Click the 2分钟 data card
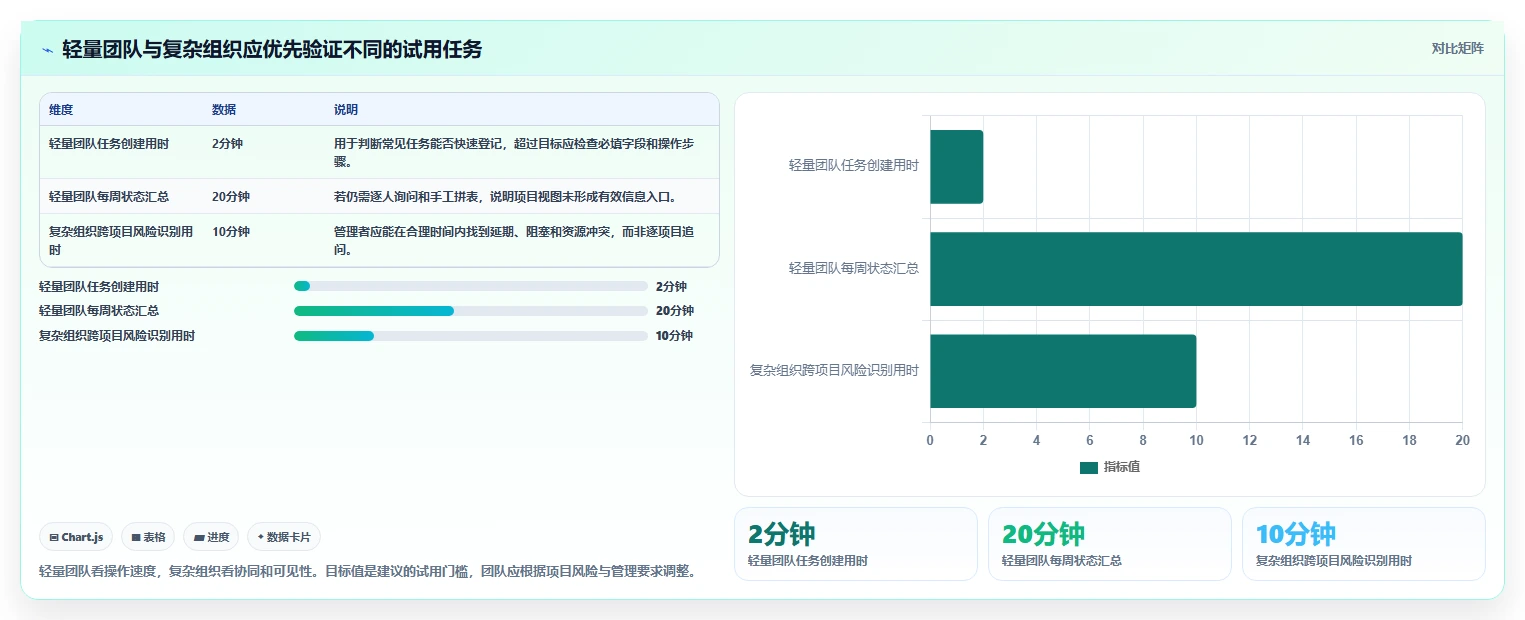Image resolution: width=1525 pixels, height=620 pixels. click(x=856, y=544)
